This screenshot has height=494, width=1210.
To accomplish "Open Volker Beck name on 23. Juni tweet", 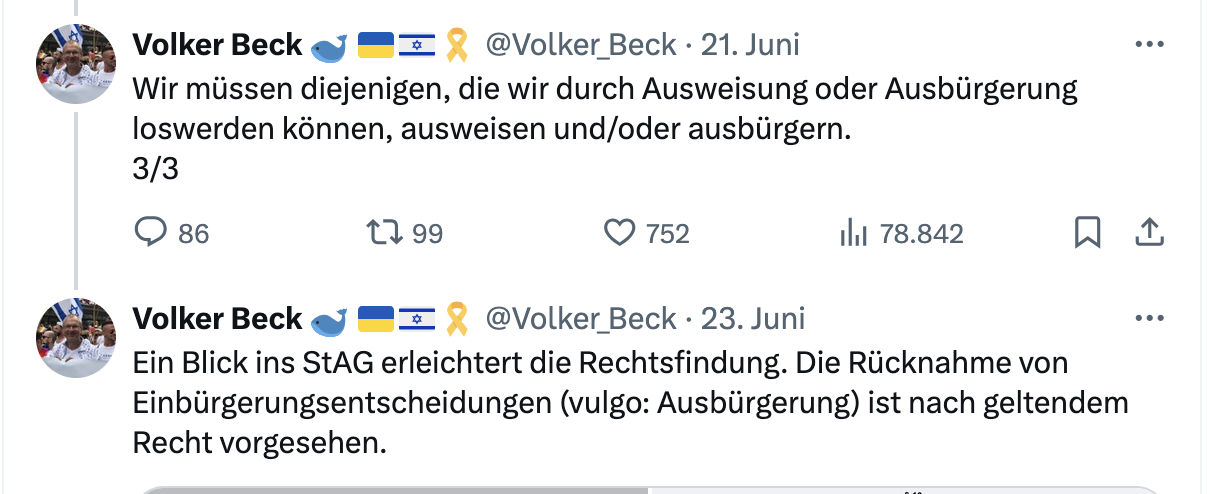I will pyautogui.click(x=217, y=319).
